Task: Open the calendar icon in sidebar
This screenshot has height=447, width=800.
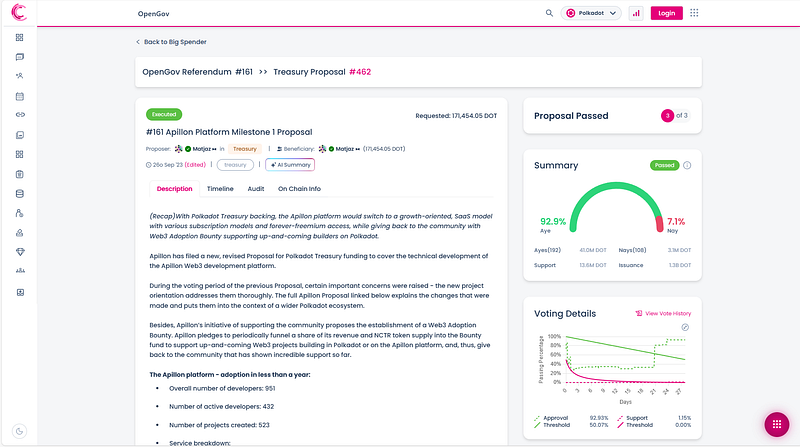Action: [19, 96]
